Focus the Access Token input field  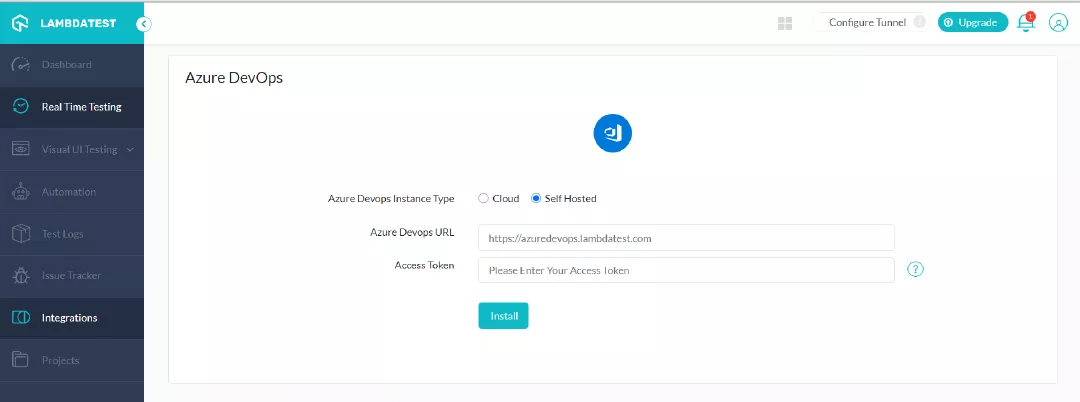tap(686, 270)
